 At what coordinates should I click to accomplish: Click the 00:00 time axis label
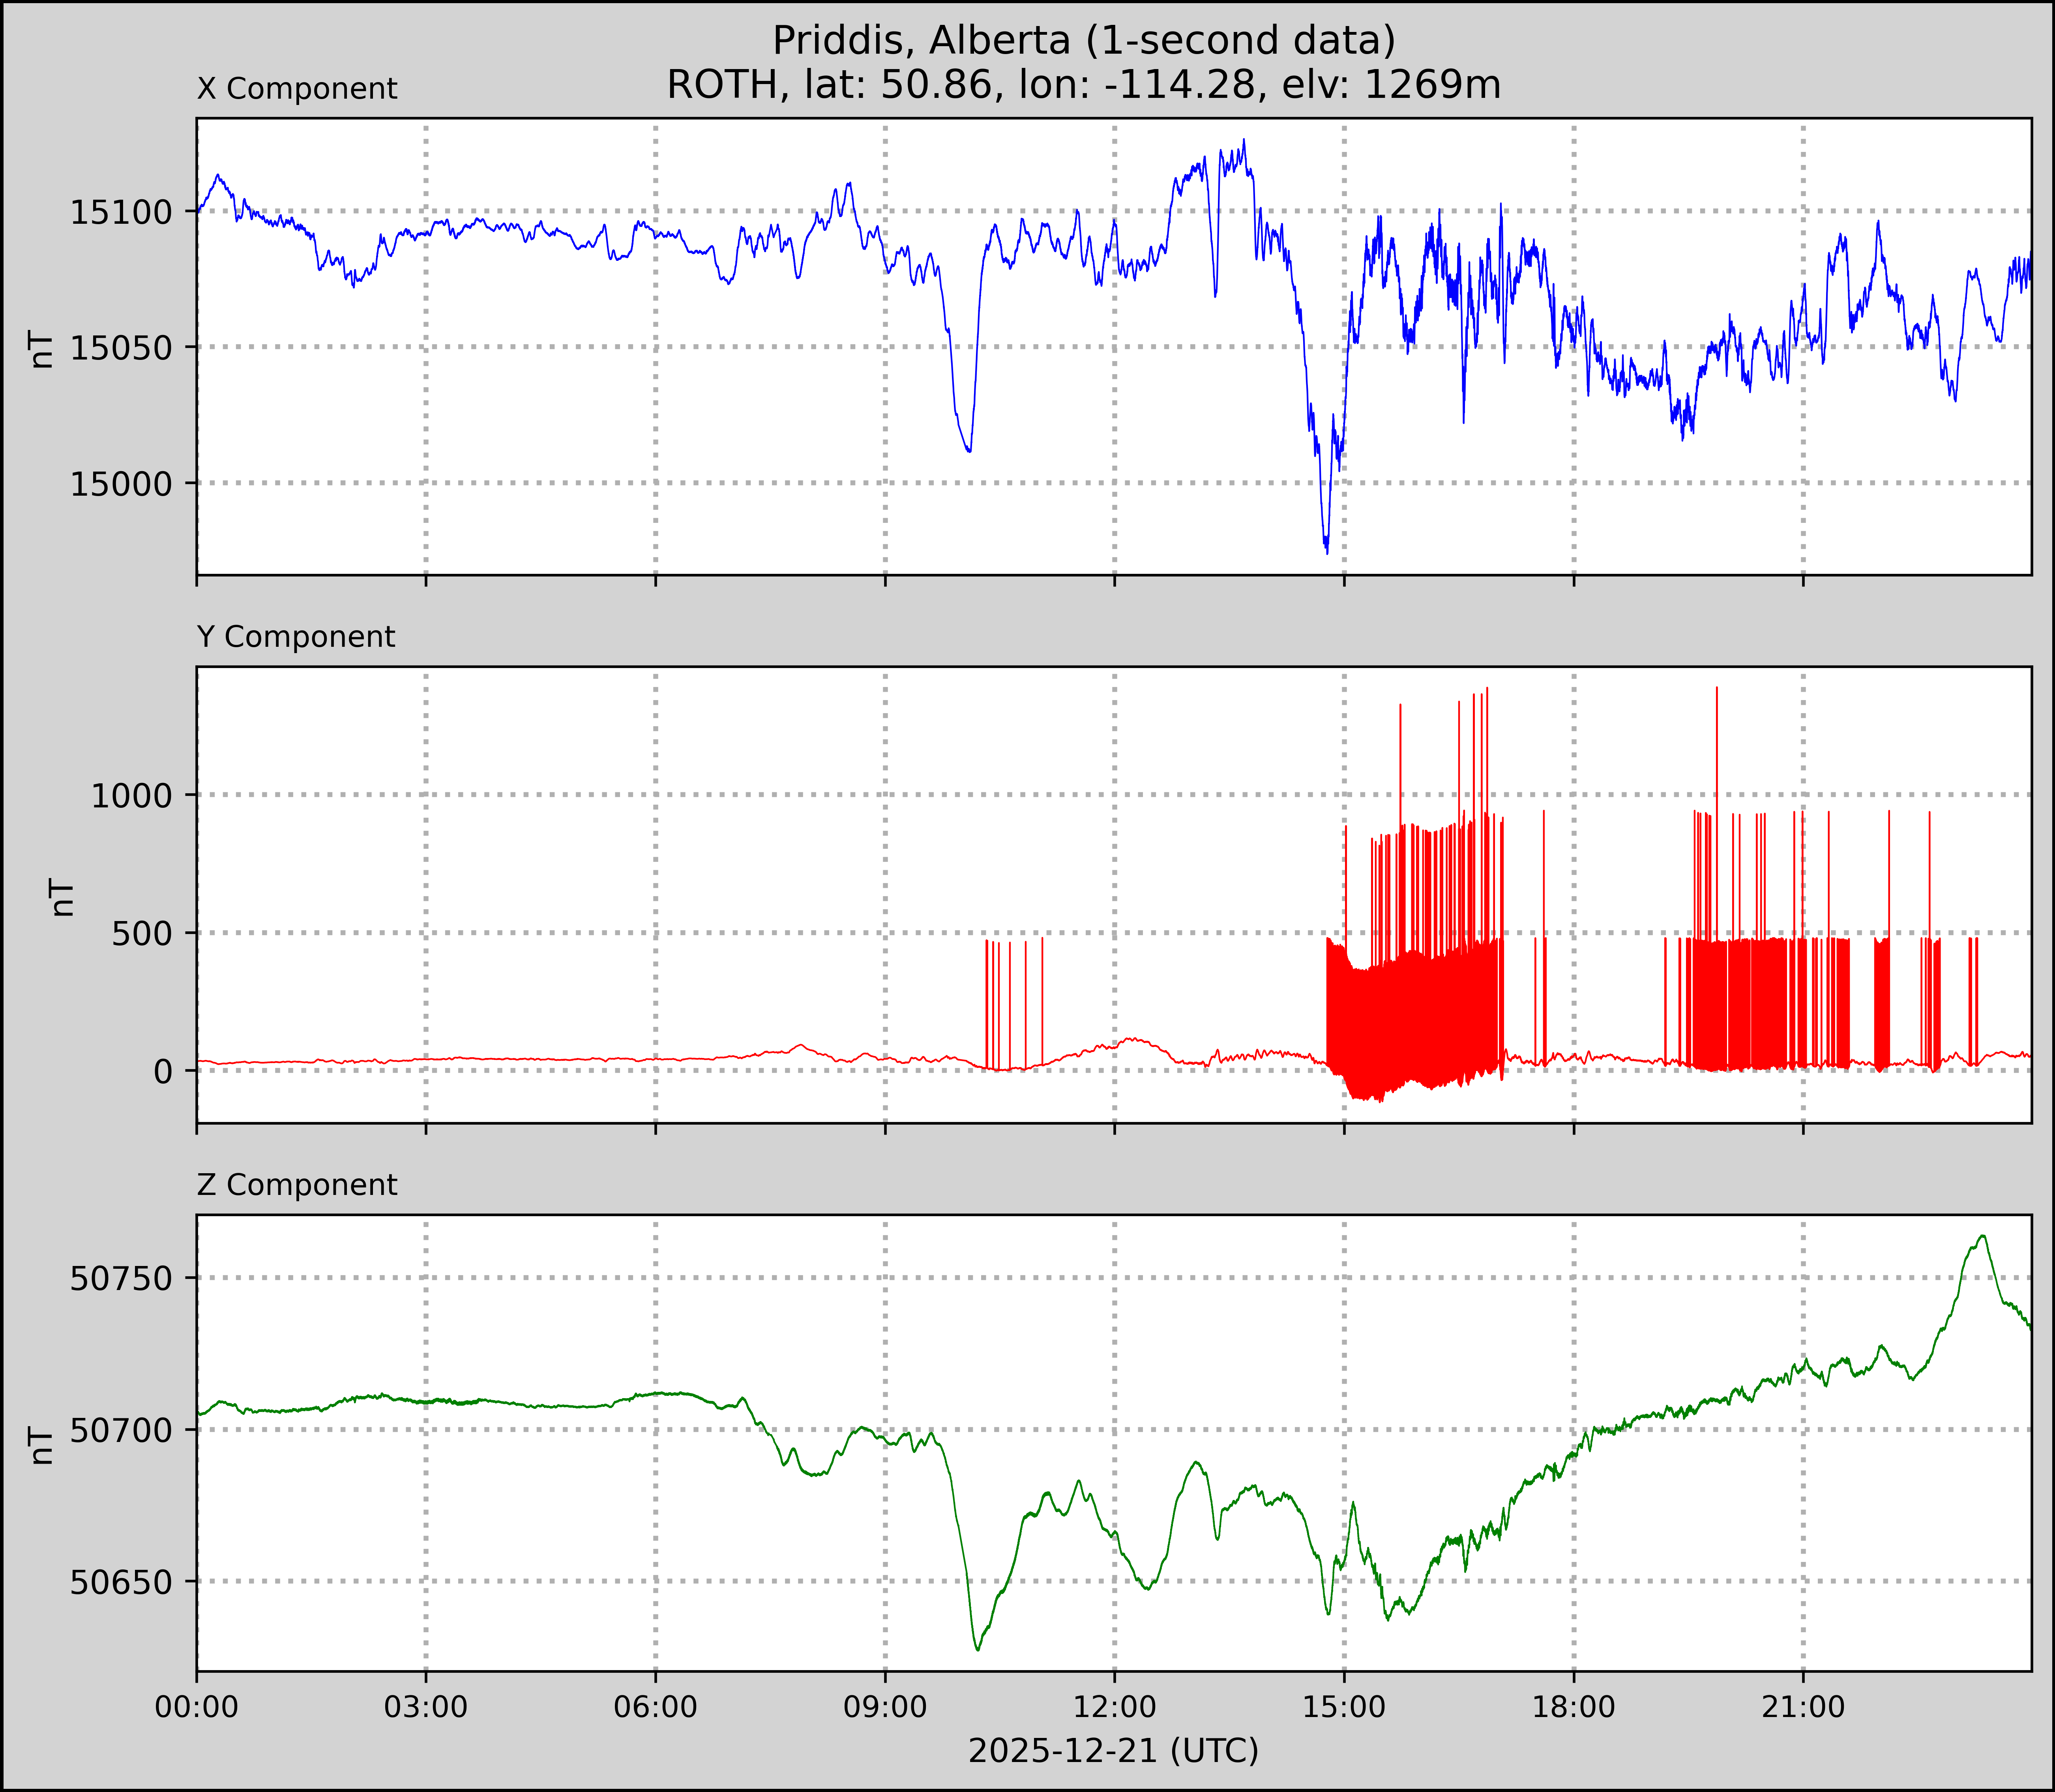pos(197,1707)
